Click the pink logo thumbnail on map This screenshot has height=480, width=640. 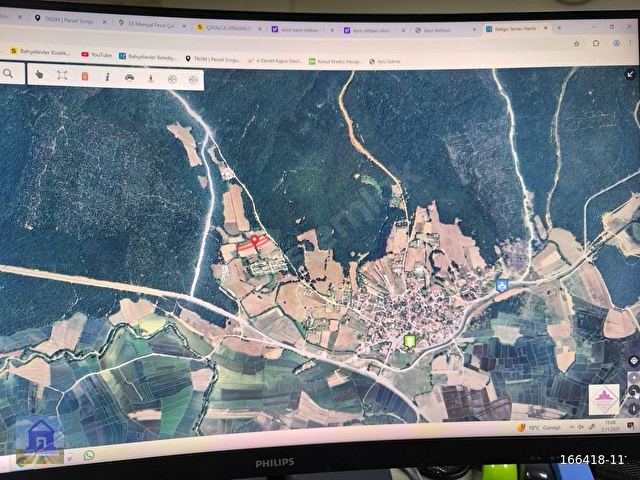[x=604, y=399]
